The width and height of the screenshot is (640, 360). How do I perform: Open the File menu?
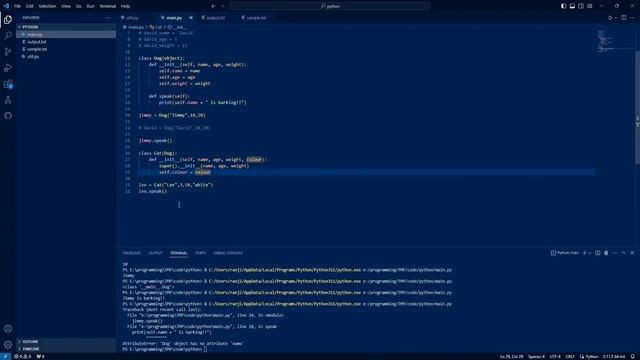(x=18, y=6)
